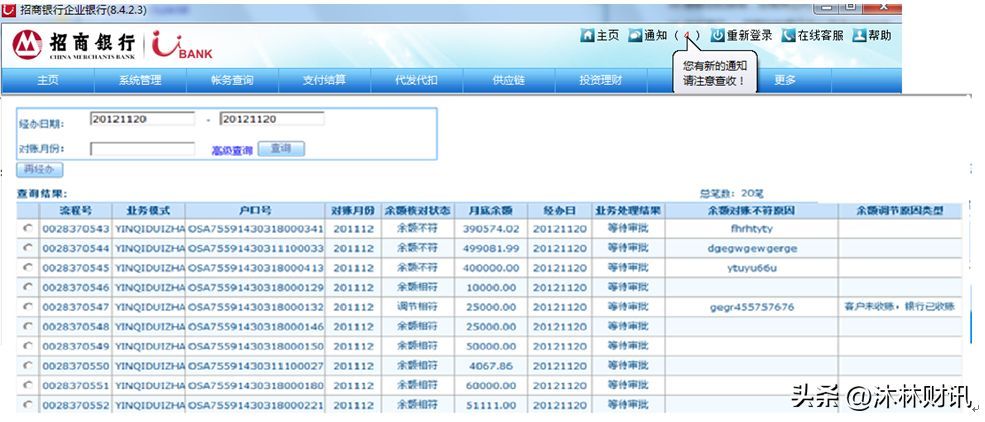Screen dimensions: 985x422
Task: Click the app icon in title bar
Action: pos(9,9)
